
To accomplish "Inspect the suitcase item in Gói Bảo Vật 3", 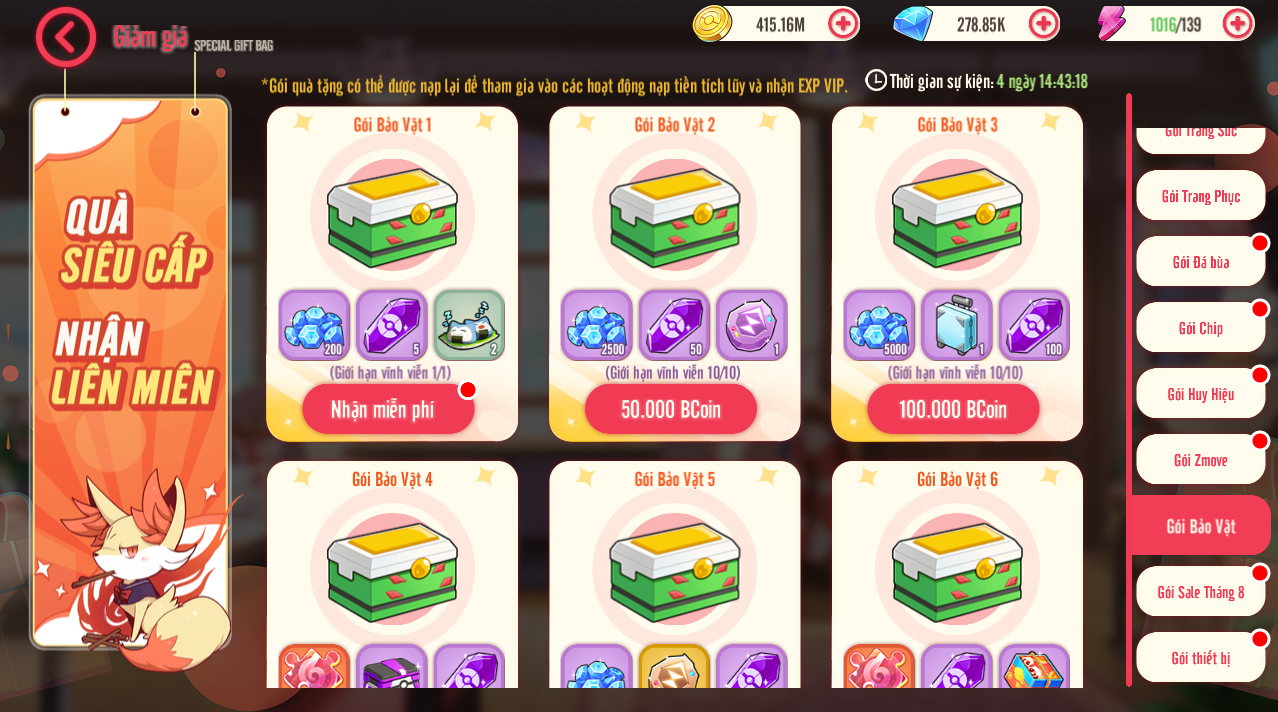I will pyautogui.click(x=957, y=325).
